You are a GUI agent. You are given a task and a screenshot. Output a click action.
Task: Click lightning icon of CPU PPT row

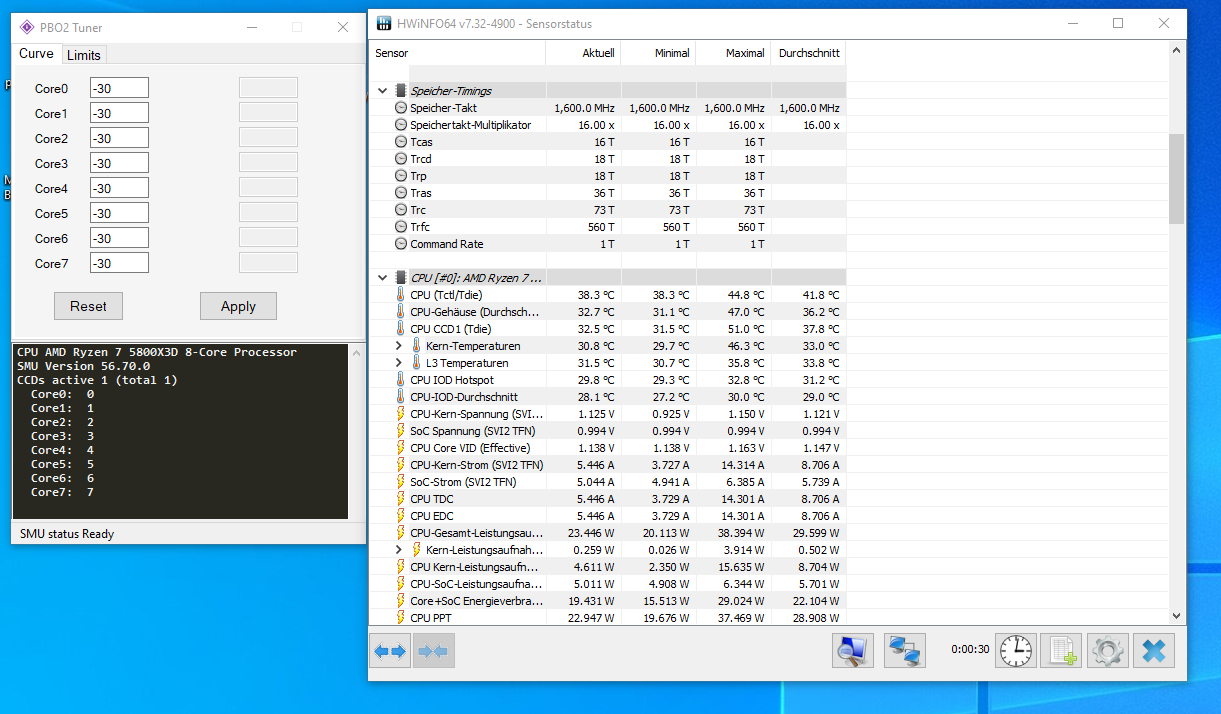click(x=401, y=618)
